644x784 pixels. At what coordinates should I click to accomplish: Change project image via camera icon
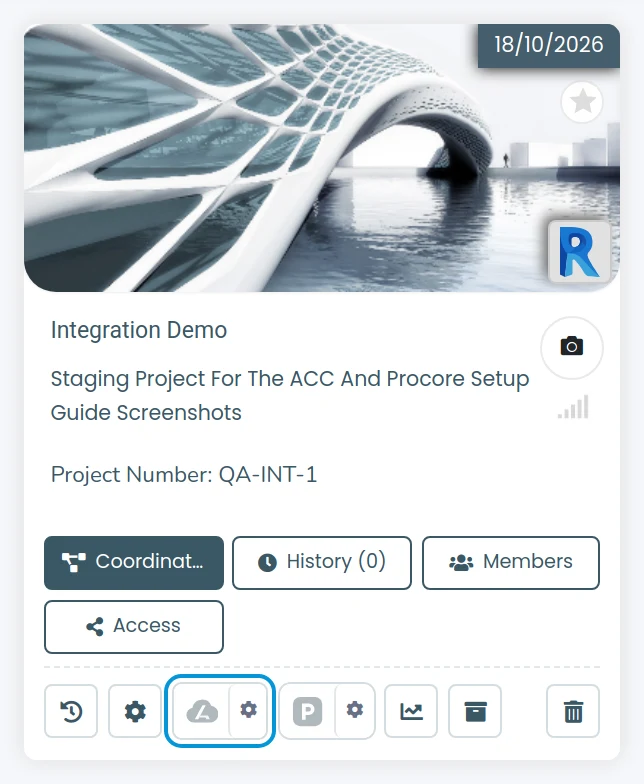pyautogui.click(x=572, y=347)
